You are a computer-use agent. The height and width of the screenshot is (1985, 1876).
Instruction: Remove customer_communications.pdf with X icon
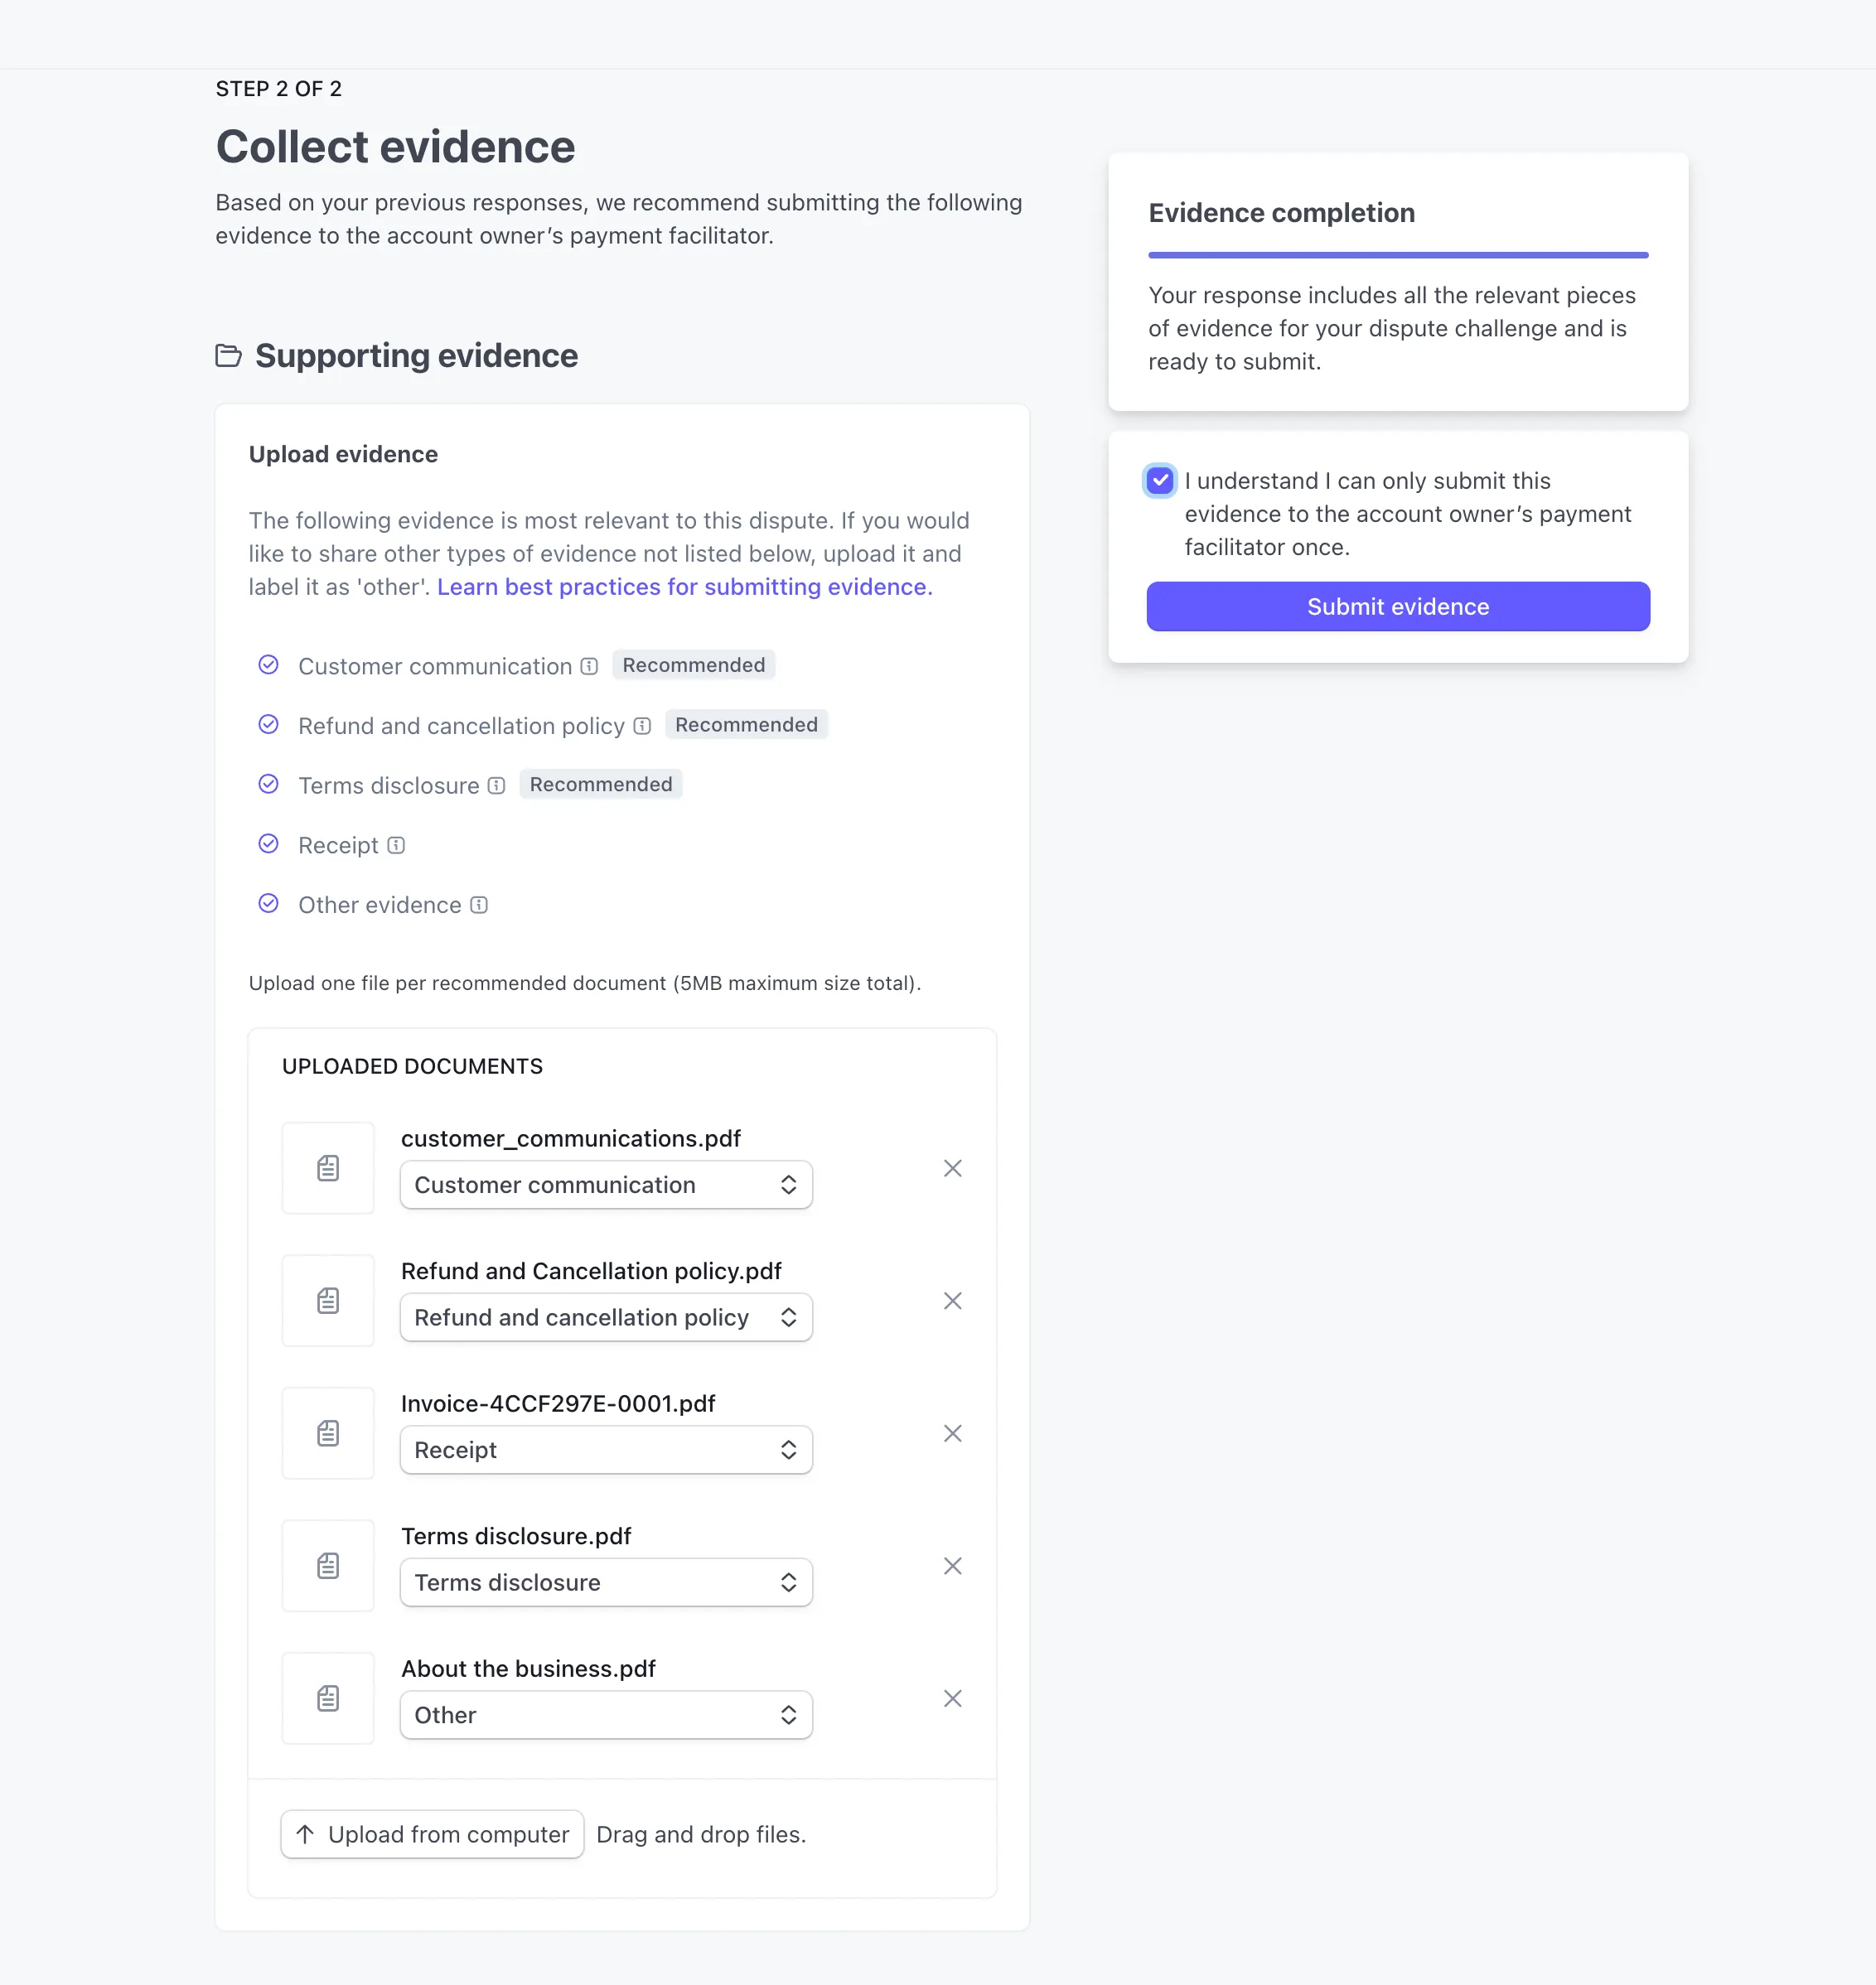tap(952, 1168)
